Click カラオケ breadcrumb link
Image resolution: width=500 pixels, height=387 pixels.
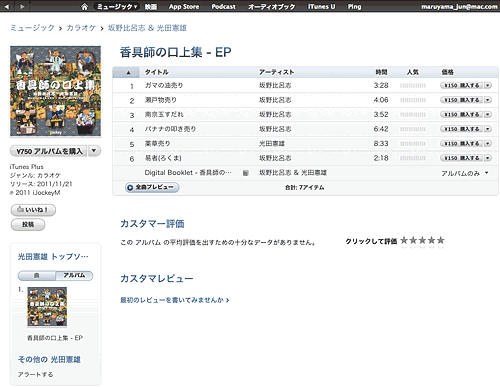click(81, 28)
